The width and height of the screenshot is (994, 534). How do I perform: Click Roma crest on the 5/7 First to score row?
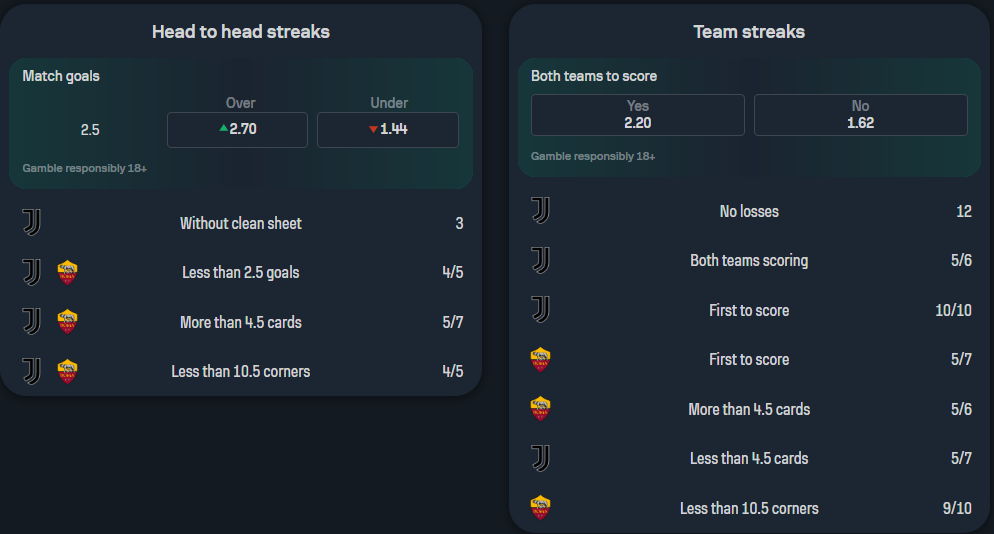coord(540,359)
